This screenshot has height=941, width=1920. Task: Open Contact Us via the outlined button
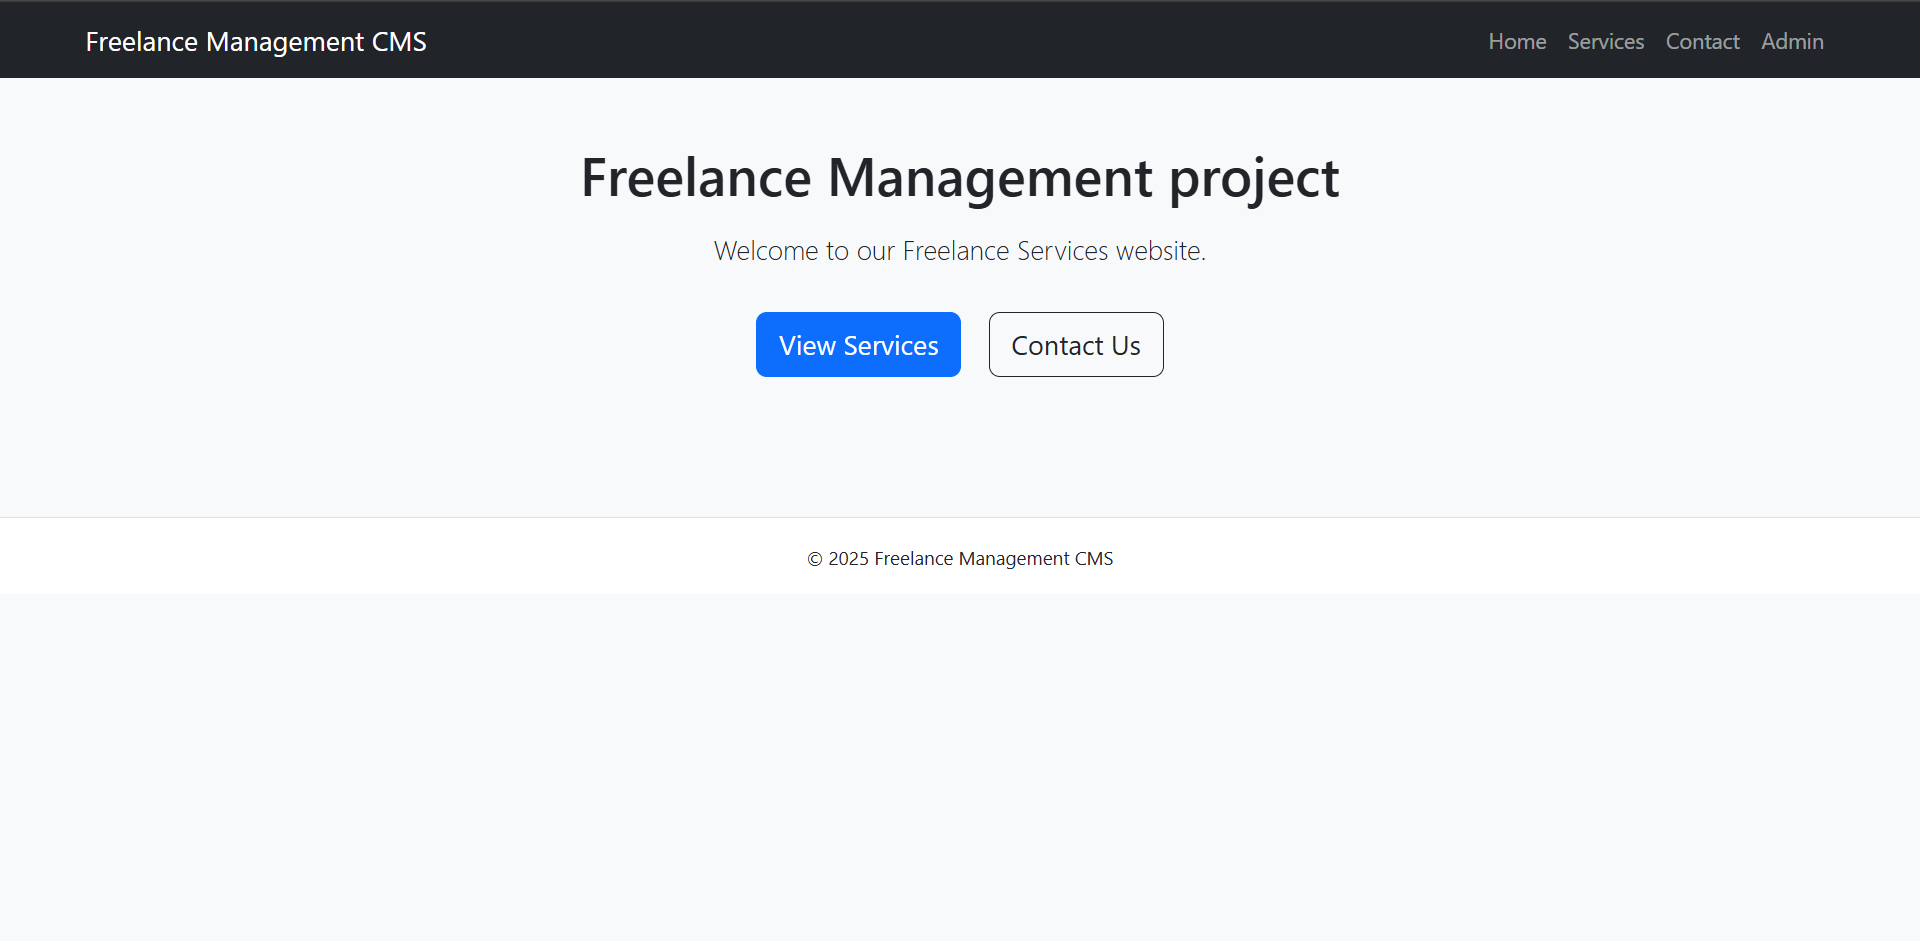pyautogui.click(x=1075, y=344)
